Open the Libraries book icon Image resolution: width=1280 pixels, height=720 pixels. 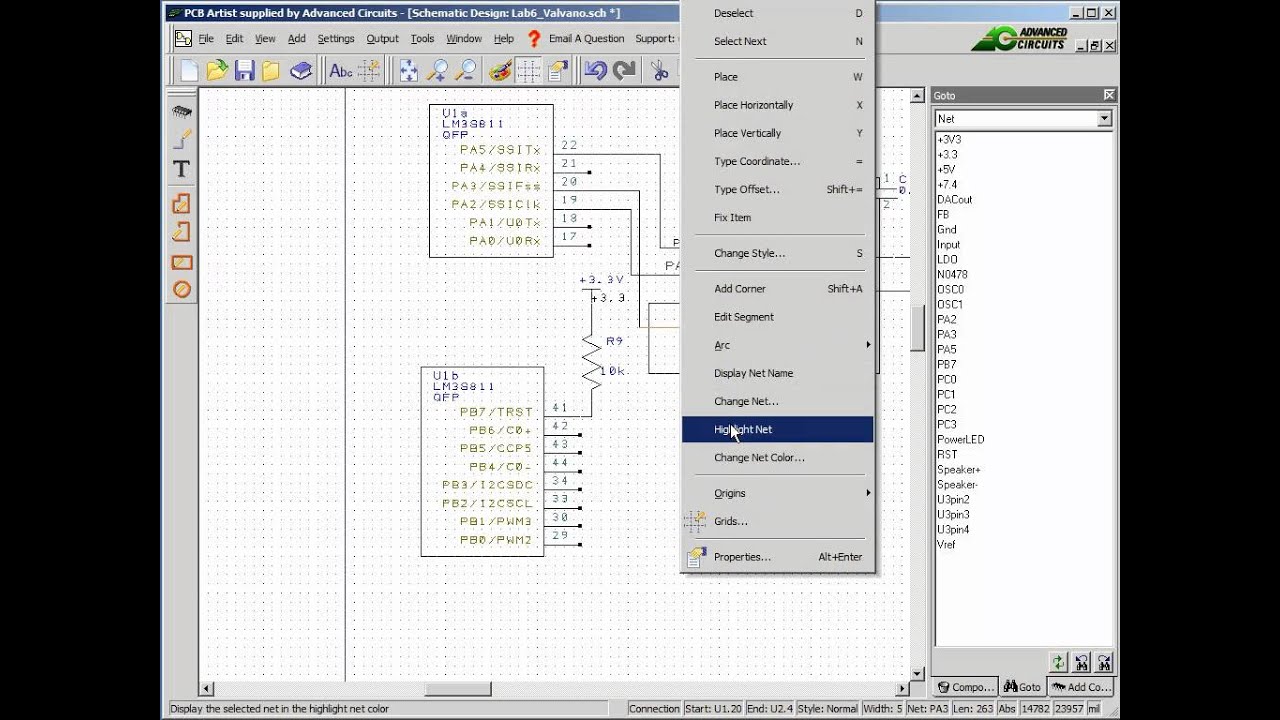[x=301, y=70]
